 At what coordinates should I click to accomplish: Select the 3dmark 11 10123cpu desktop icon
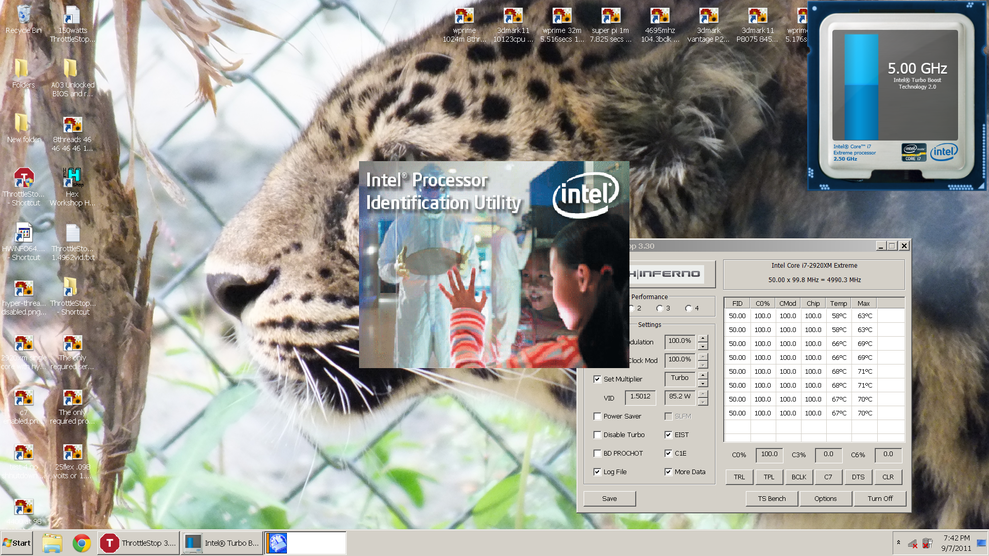(x=513, y=25)
